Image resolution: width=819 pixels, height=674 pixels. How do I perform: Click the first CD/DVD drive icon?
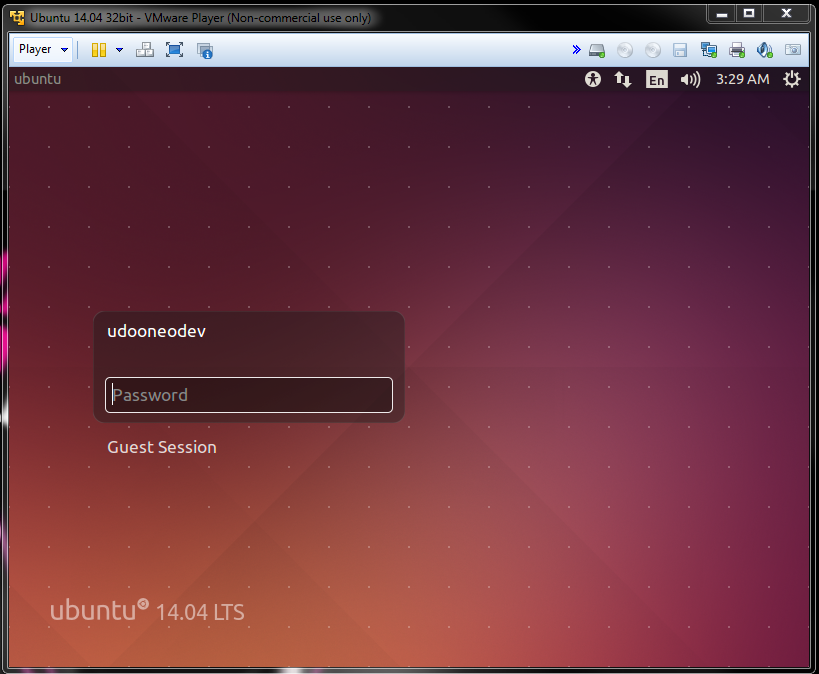[625, 50]
